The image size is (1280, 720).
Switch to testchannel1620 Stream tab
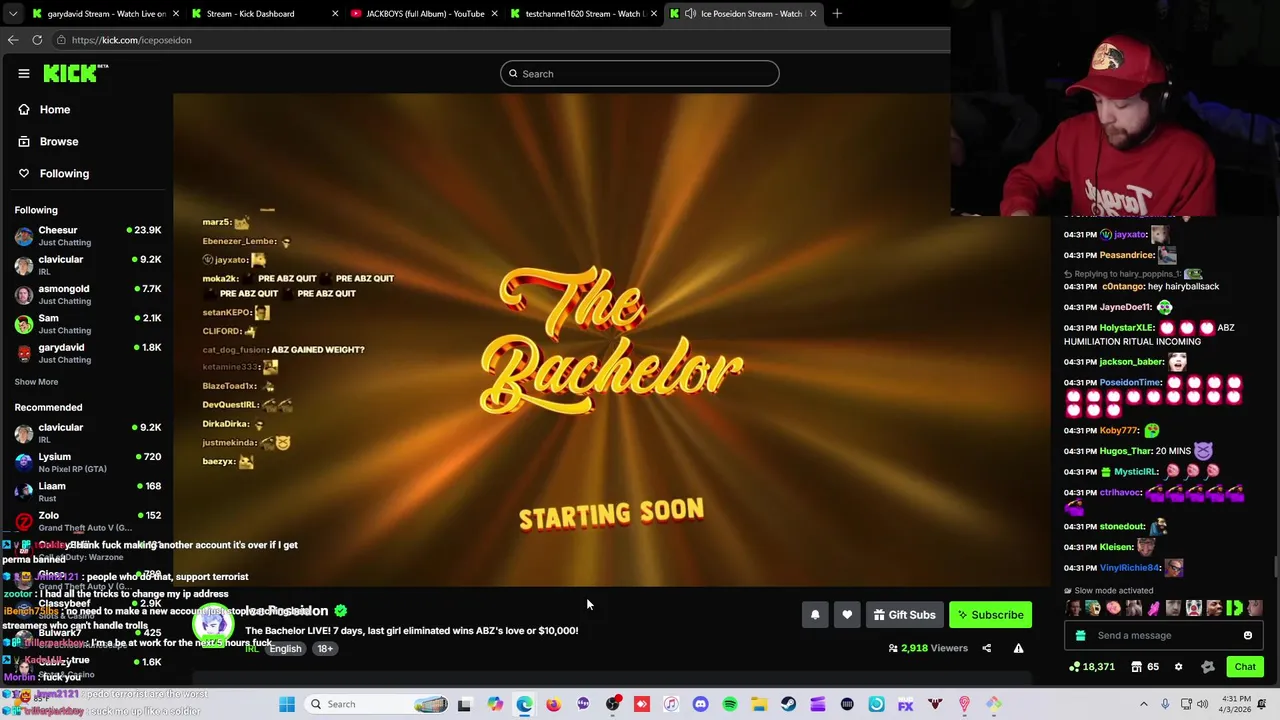(x=582, y=13)
